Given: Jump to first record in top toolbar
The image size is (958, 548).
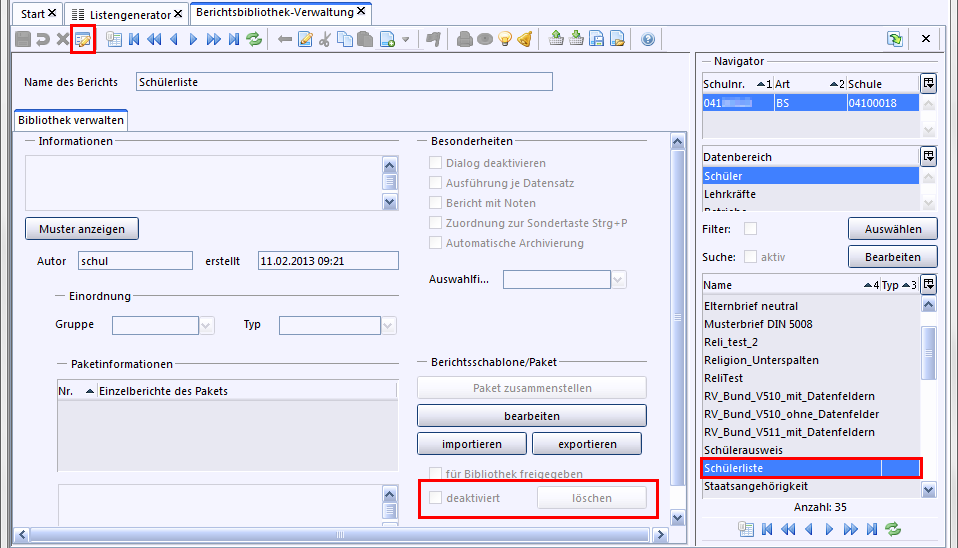Looking at the screenshot, I should (134, 40).
